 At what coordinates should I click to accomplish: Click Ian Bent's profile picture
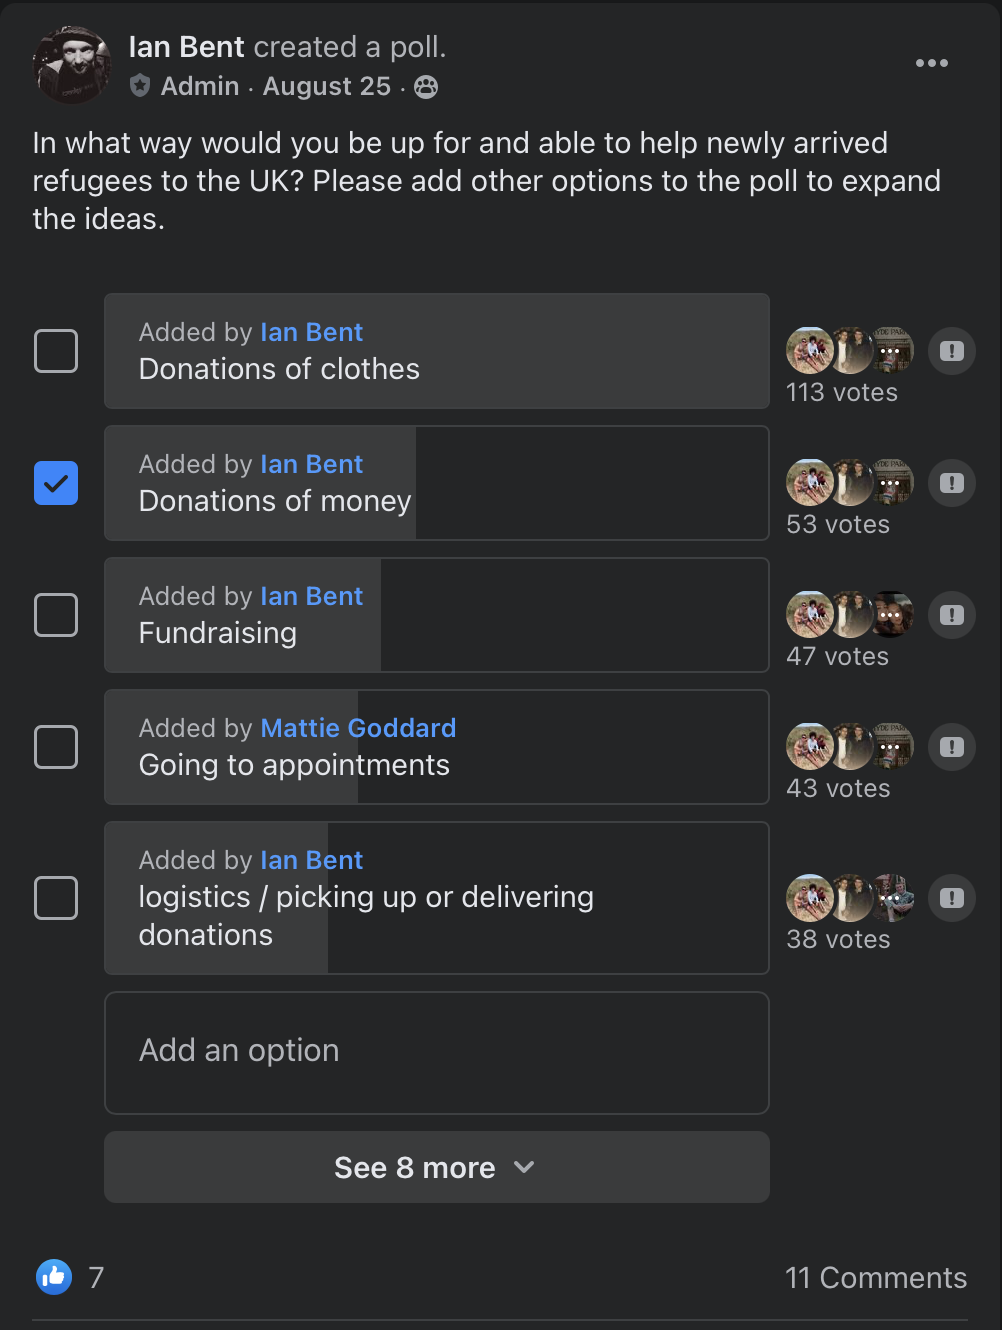coord(72,65)
